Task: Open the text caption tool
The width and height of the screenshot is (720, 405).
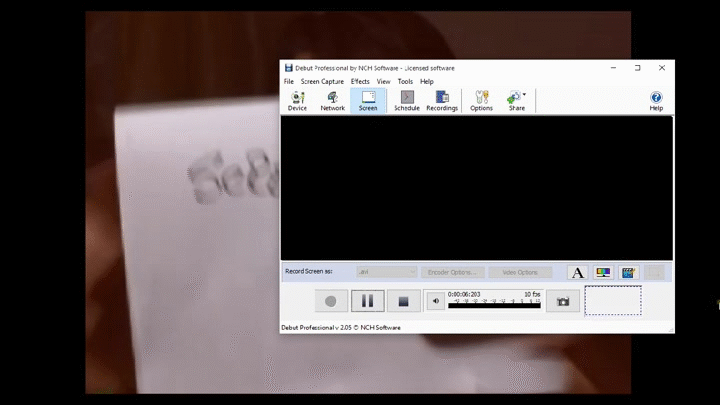Action: click(x=577, y=272)
